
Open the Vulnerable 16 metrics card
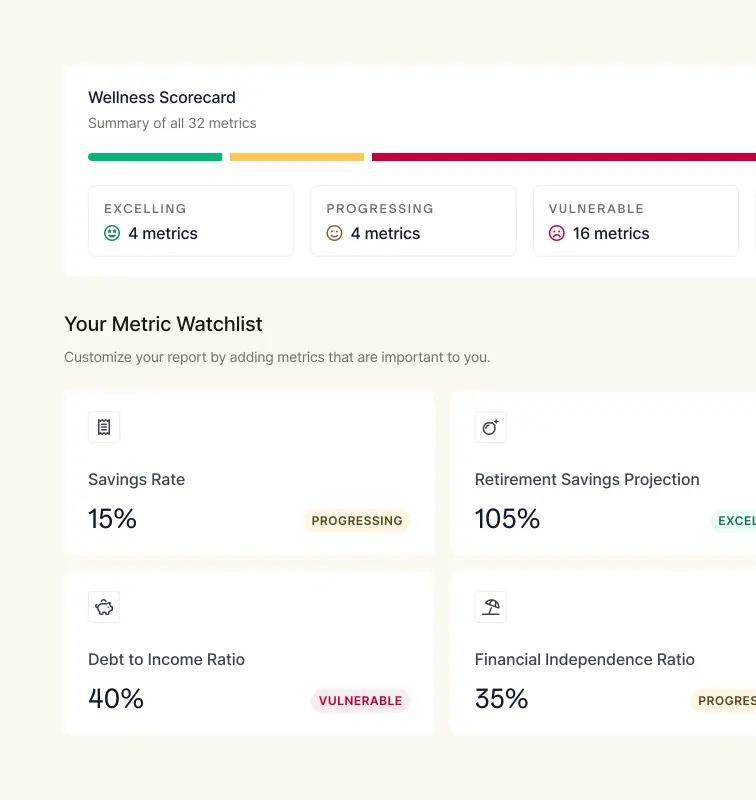(x=636, y=221)
